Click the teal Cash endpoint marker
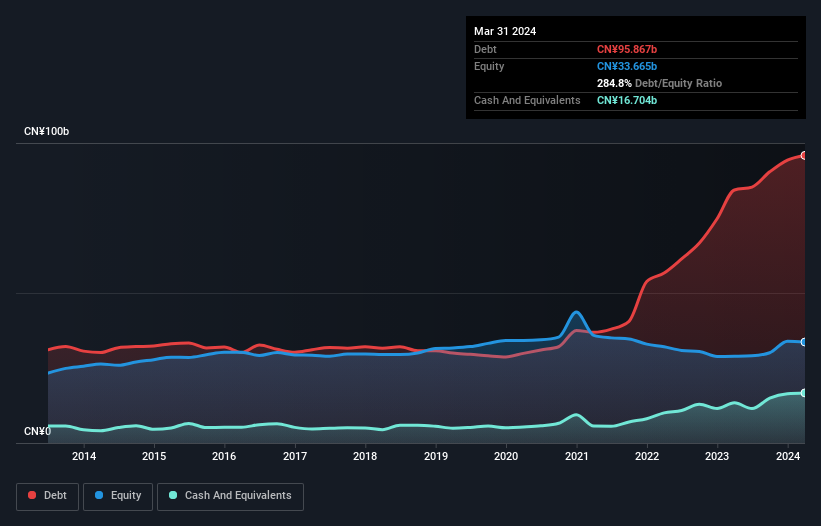This screenshot has width=821, height=526. click(x=804, y=393)
